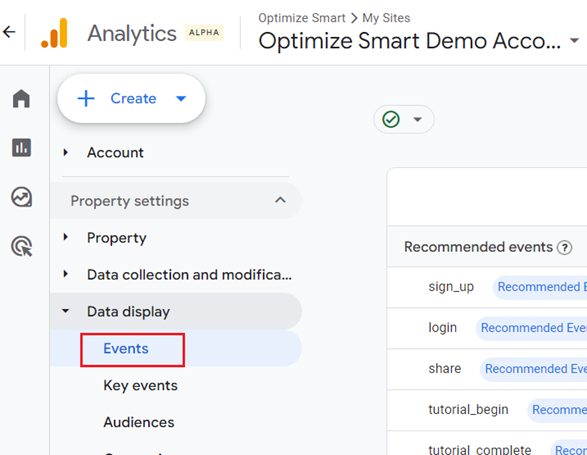Screen dimensions: 587x455
Task: Click the sign_up event row
Action: [x=487, y=287]
